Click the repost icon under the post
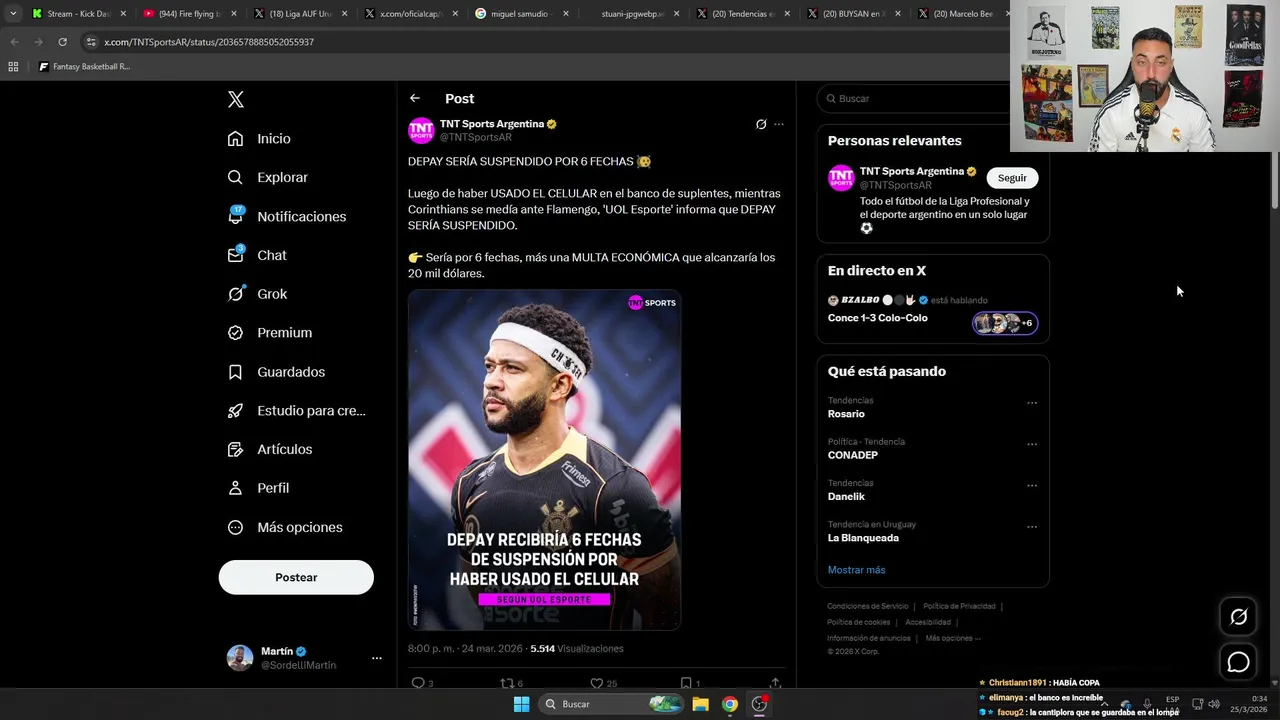This screenshot has width=1280, height=720. (x=506, y=683)
